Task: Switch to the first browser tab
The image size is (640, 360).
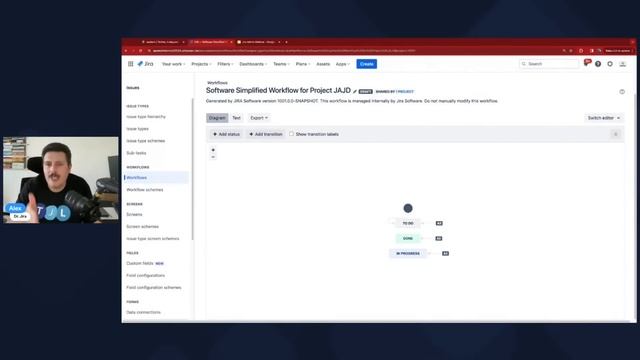Action: [162, 42]
